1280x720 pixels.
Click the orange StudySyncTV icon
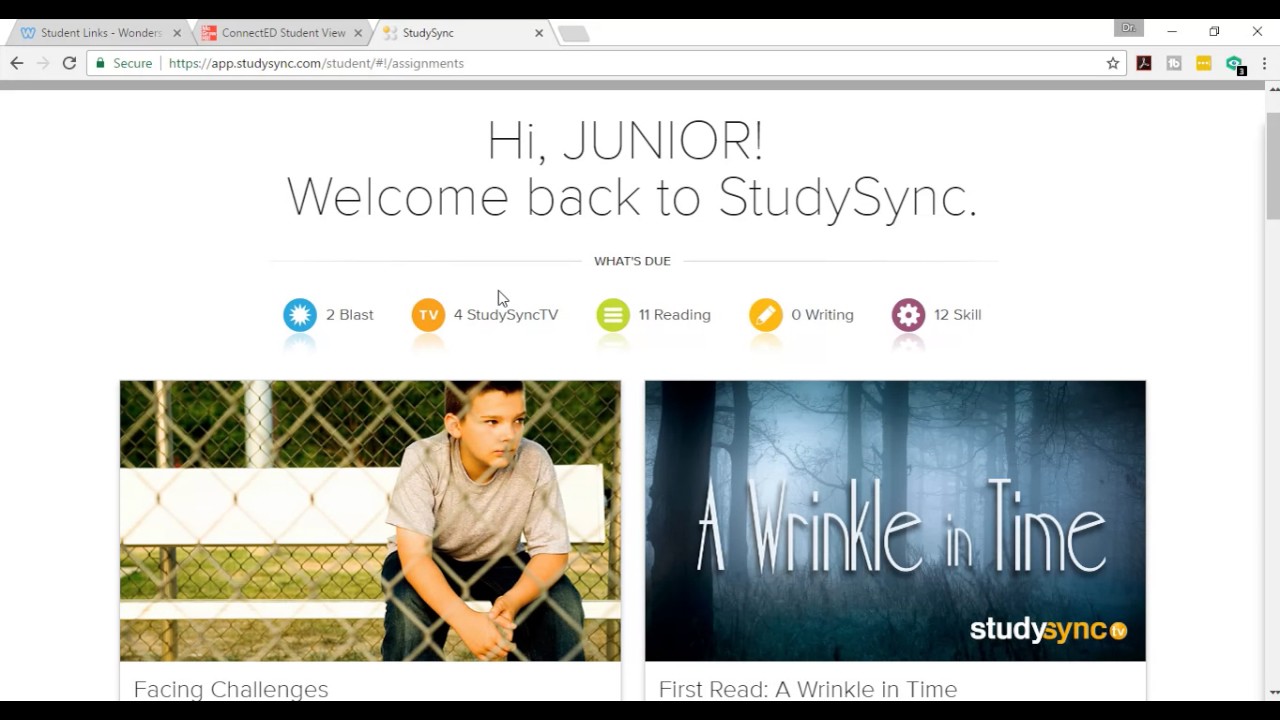point(428,315)
